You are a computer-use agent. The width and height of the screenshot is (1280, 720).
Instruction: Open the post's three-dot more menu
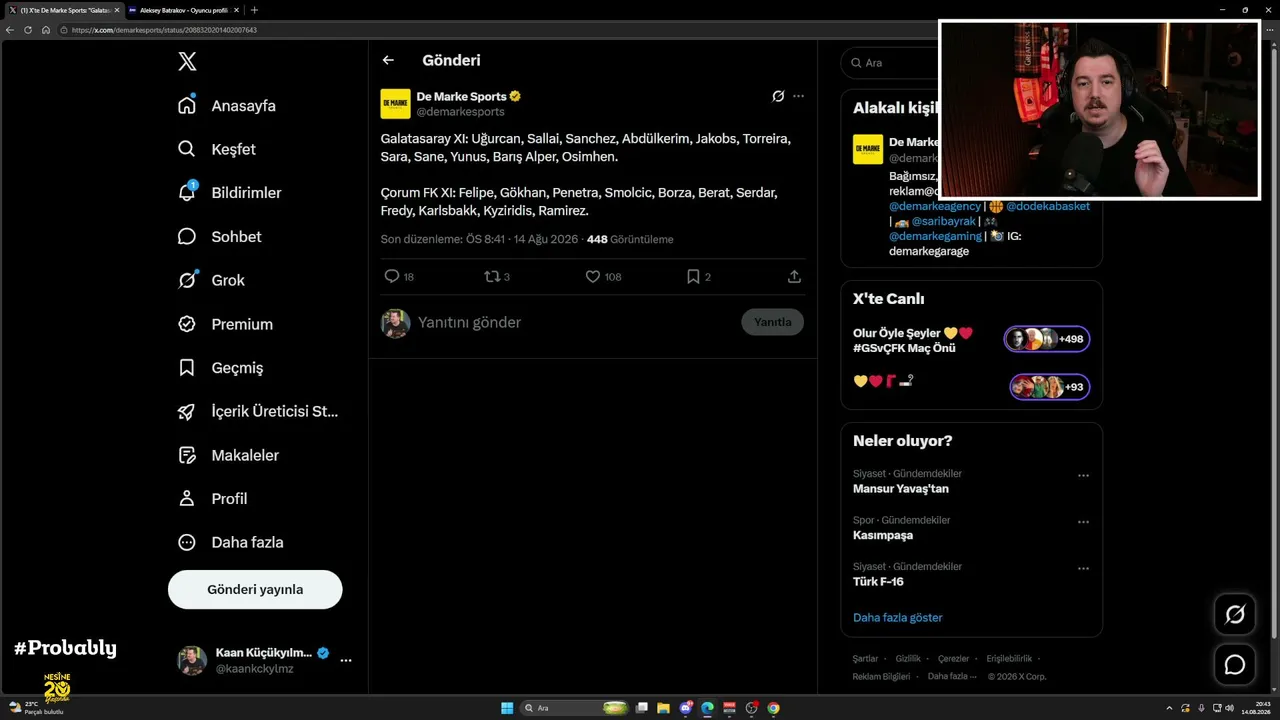click(798, 96)
